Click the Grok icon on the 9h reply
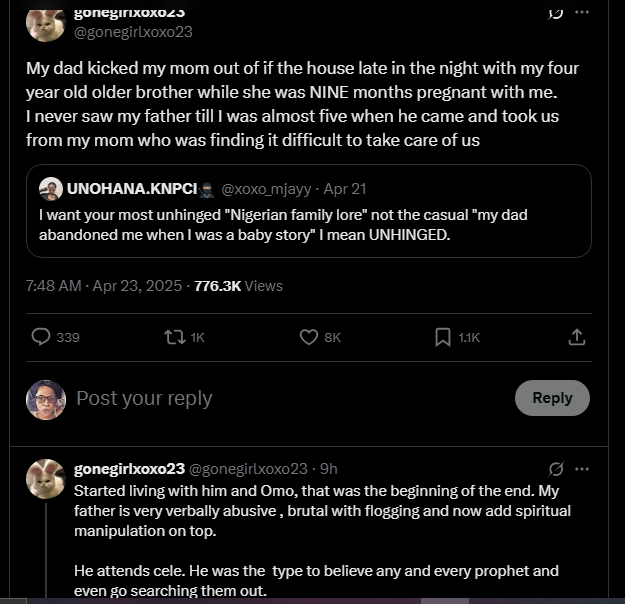625x604 pixels. 556,468
